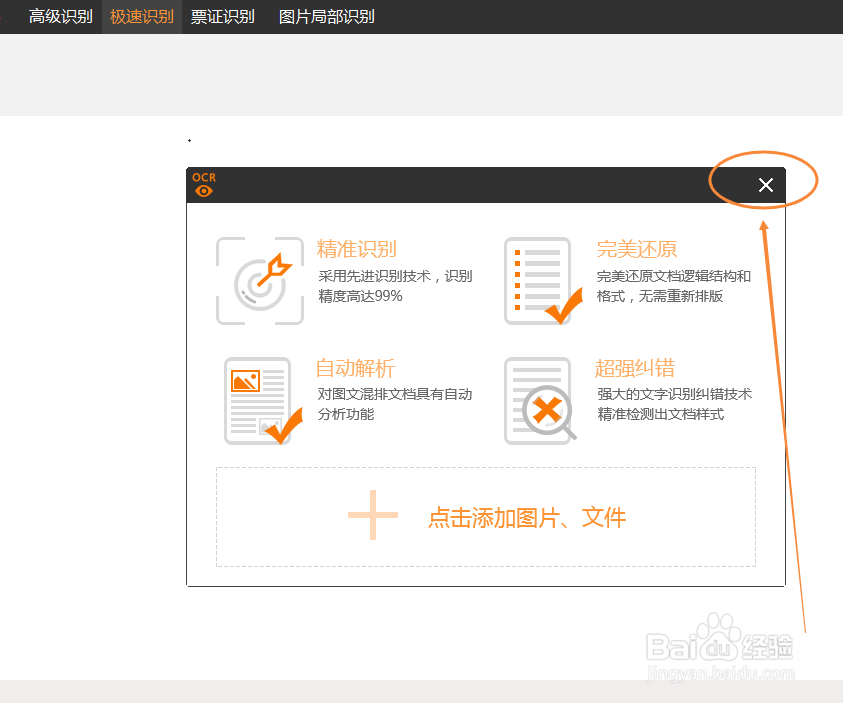Select the 极速识别 tab
Screen dimensions: 843x703
coord(140,16)
